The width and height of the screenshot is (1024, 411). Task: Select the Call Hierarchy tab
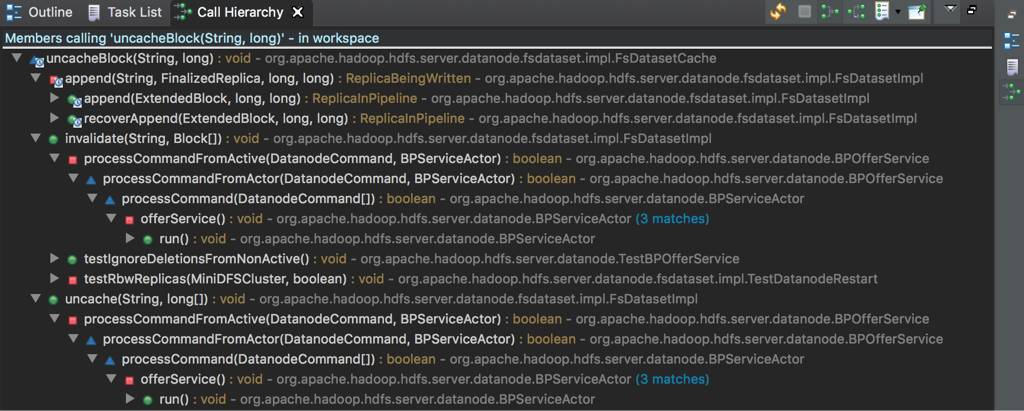[x=240, y=12]
